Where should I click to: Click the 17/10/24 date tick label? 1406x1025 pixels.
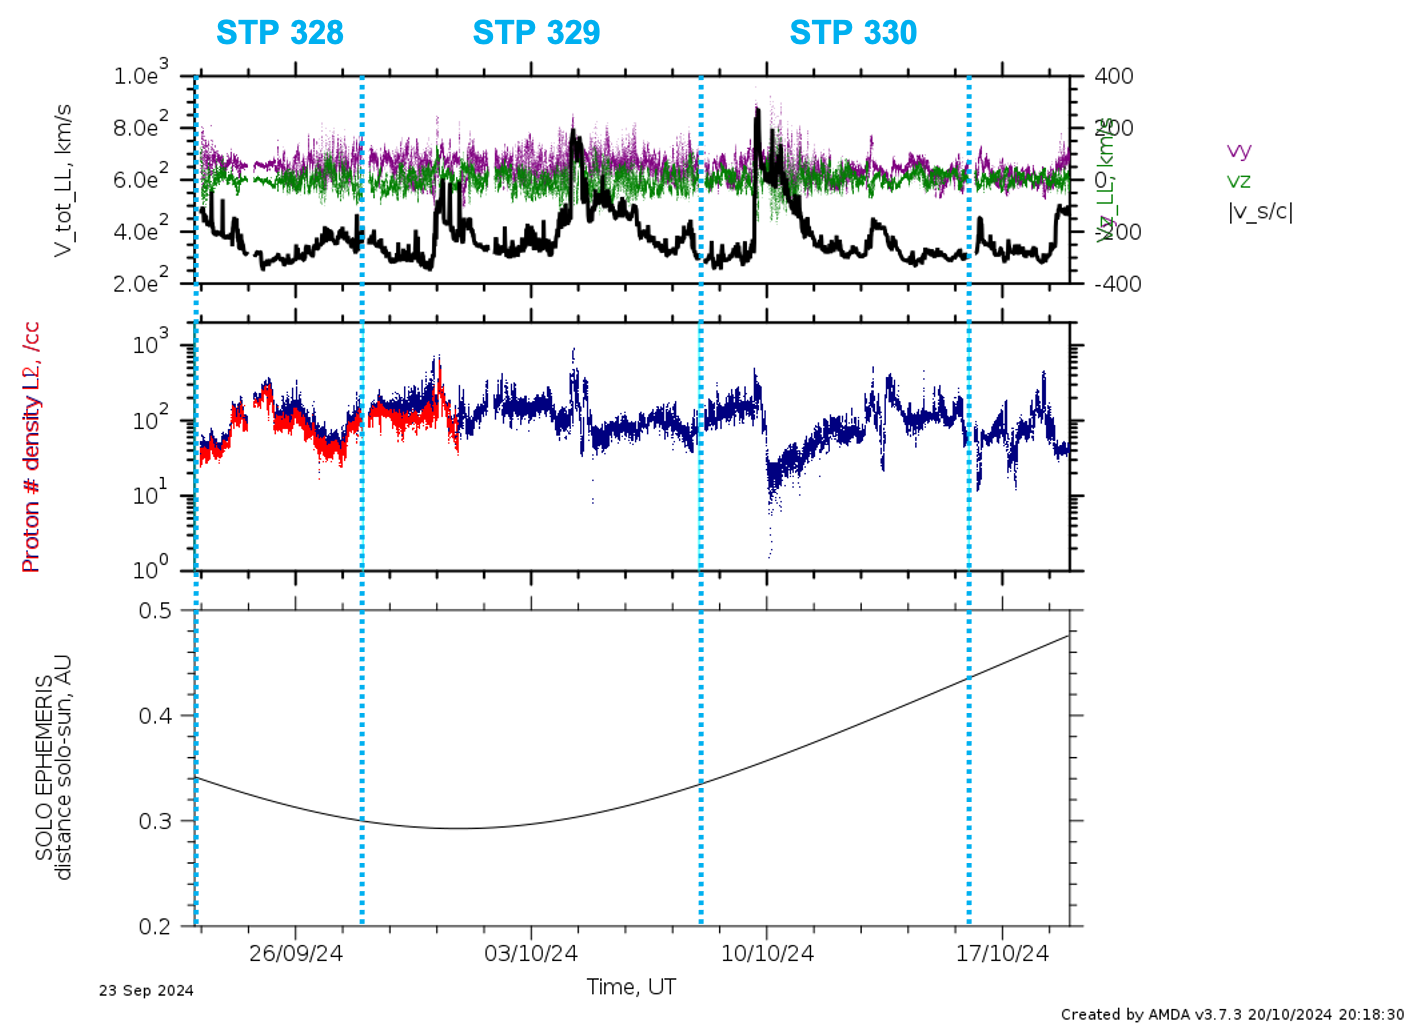click(x=1002, y=953)
